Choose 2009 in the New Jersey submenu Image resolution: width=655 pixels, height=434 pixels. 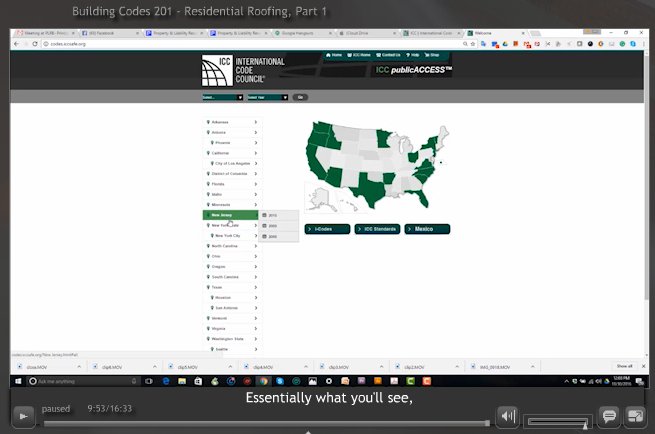[x=279, y=226]
